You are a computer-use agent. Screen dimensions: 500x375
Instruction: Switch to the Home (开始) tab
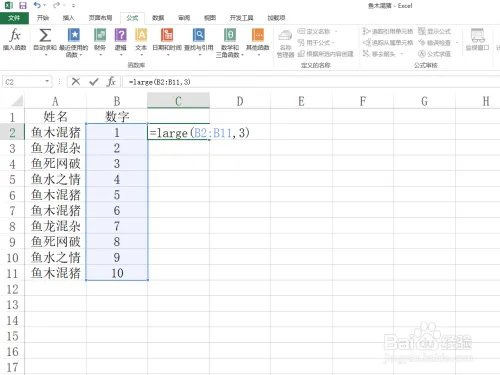(x=43, y=18)
